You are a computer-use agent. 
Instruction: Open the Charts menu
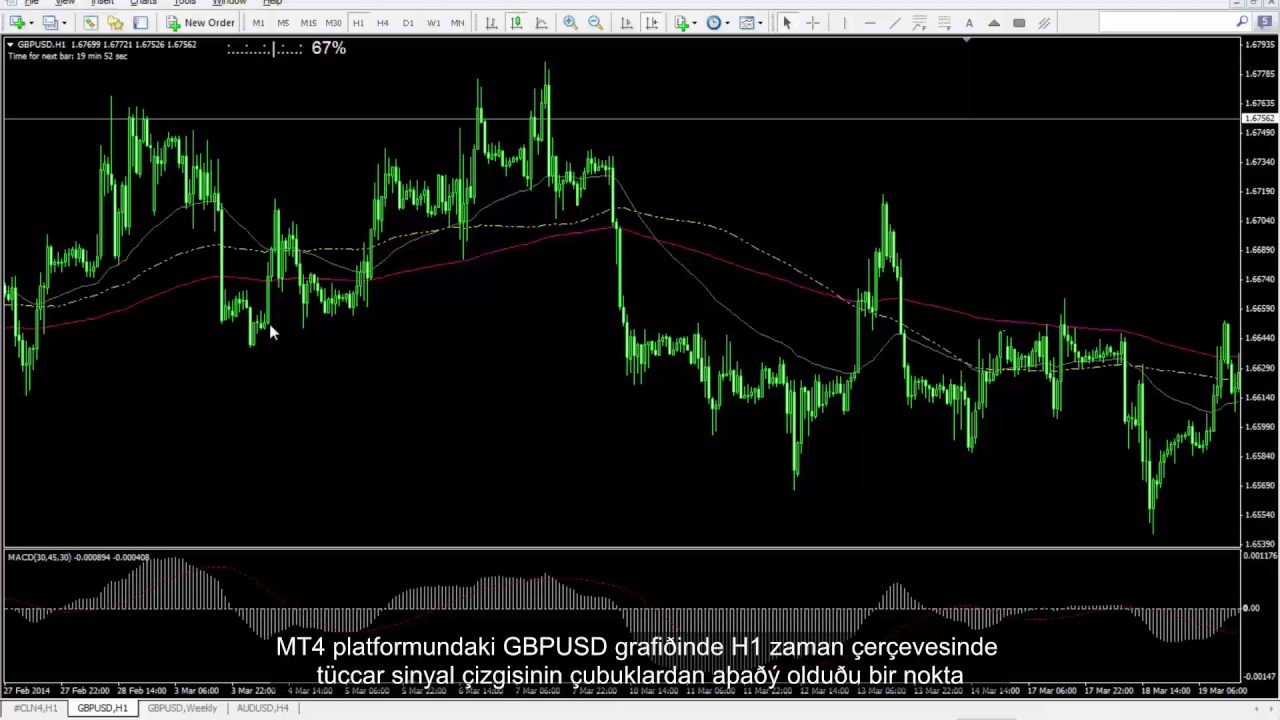click(x=143, y=3)
